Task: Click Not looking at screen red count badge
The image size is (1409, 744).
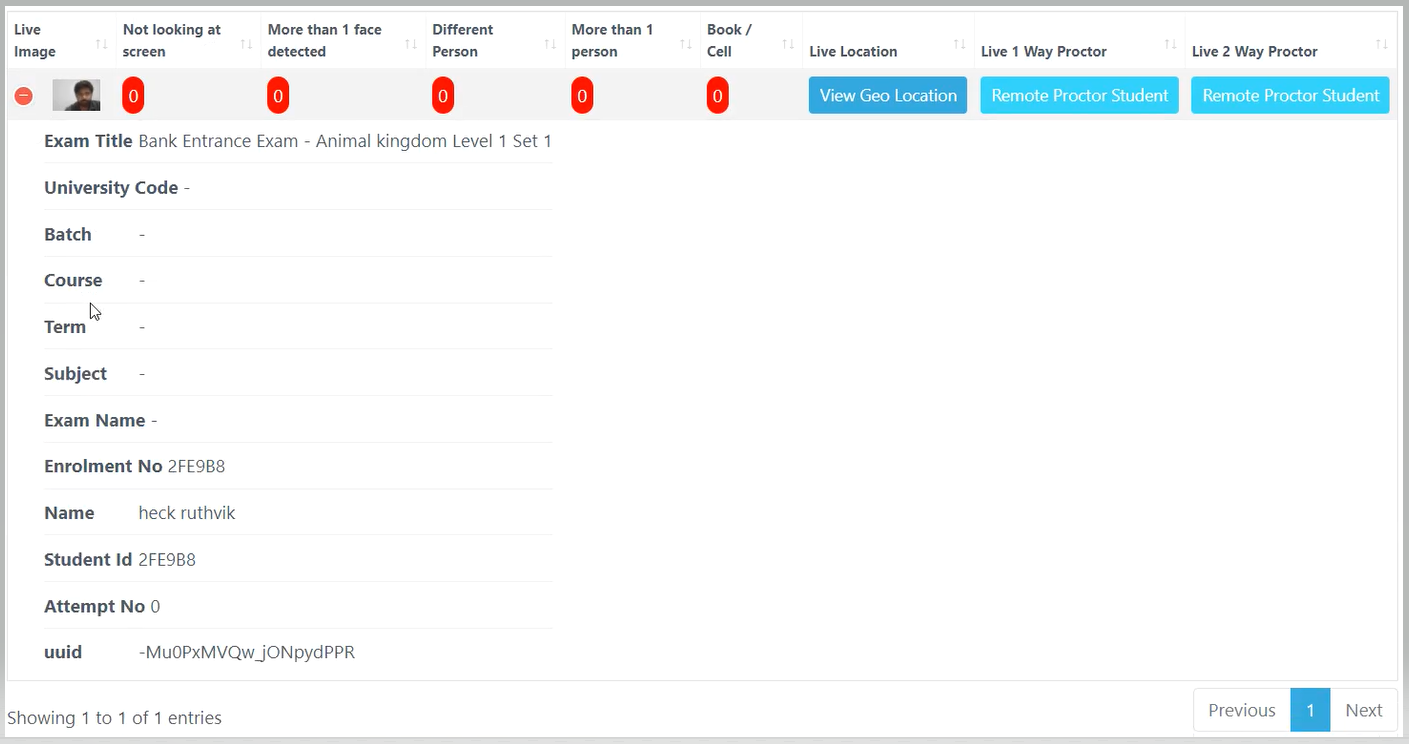Action: 133,96
